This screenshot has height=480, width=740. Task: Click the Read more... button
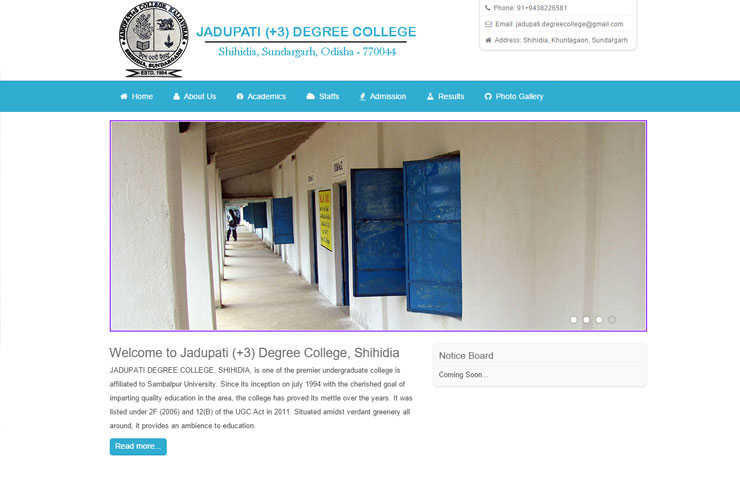[138, 446]
